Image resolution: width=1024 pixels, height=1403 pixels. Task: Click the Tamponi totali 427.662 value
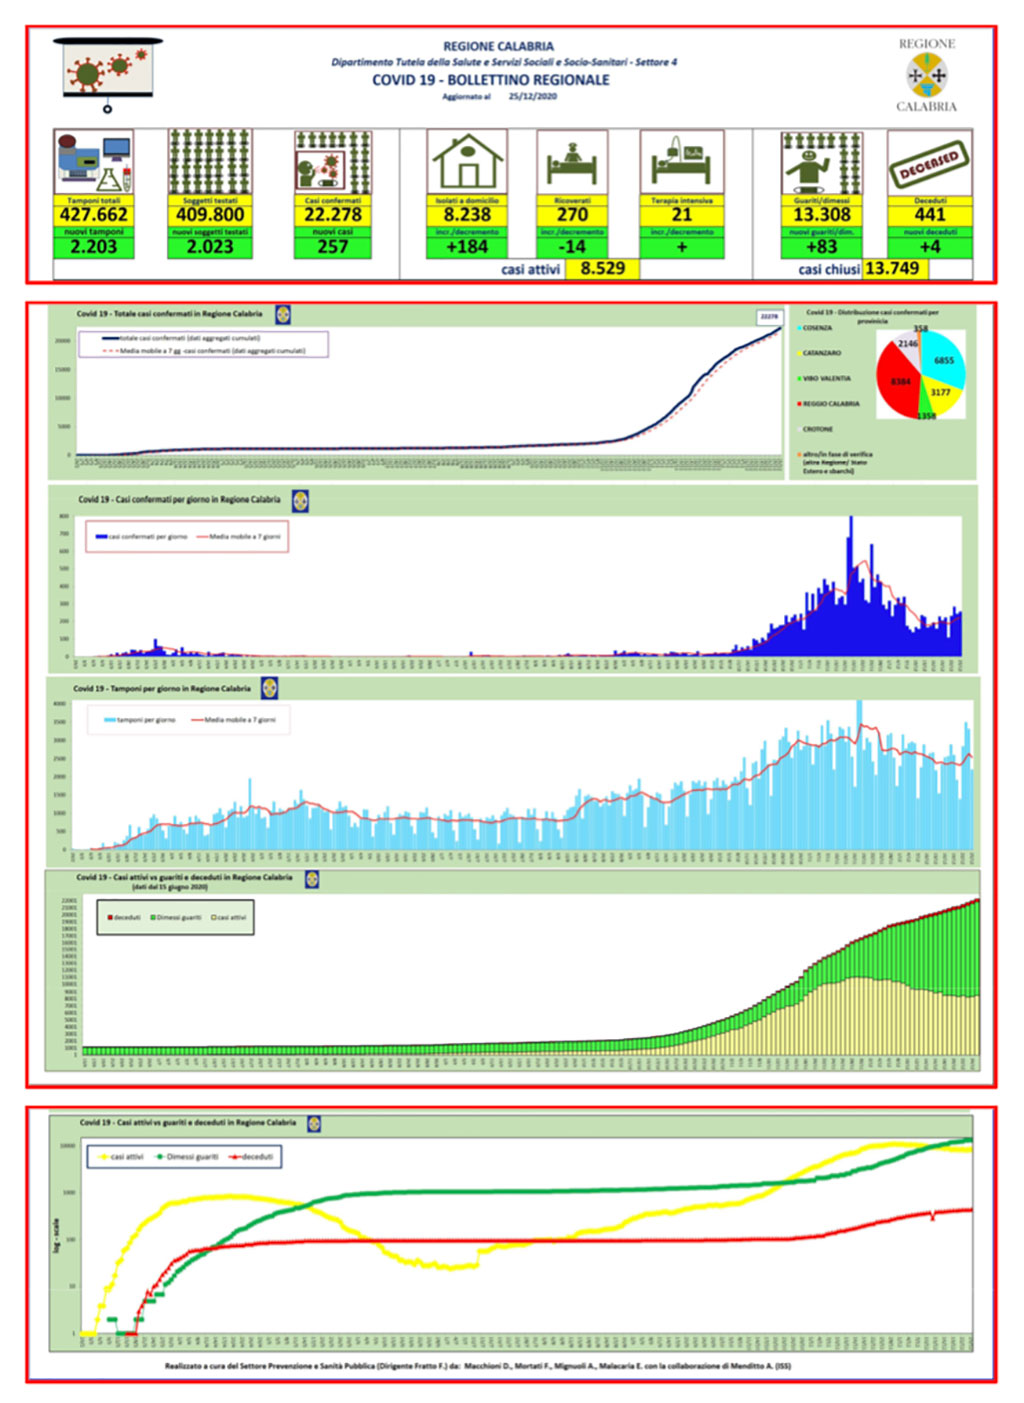pyautogui.click(x=94, y=215)
